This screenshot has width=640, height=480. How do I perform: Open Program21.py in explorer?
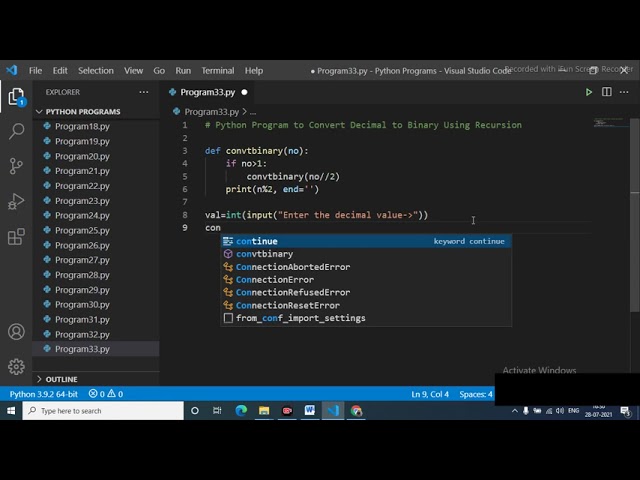pyautogui.click(x=82, y=171)
